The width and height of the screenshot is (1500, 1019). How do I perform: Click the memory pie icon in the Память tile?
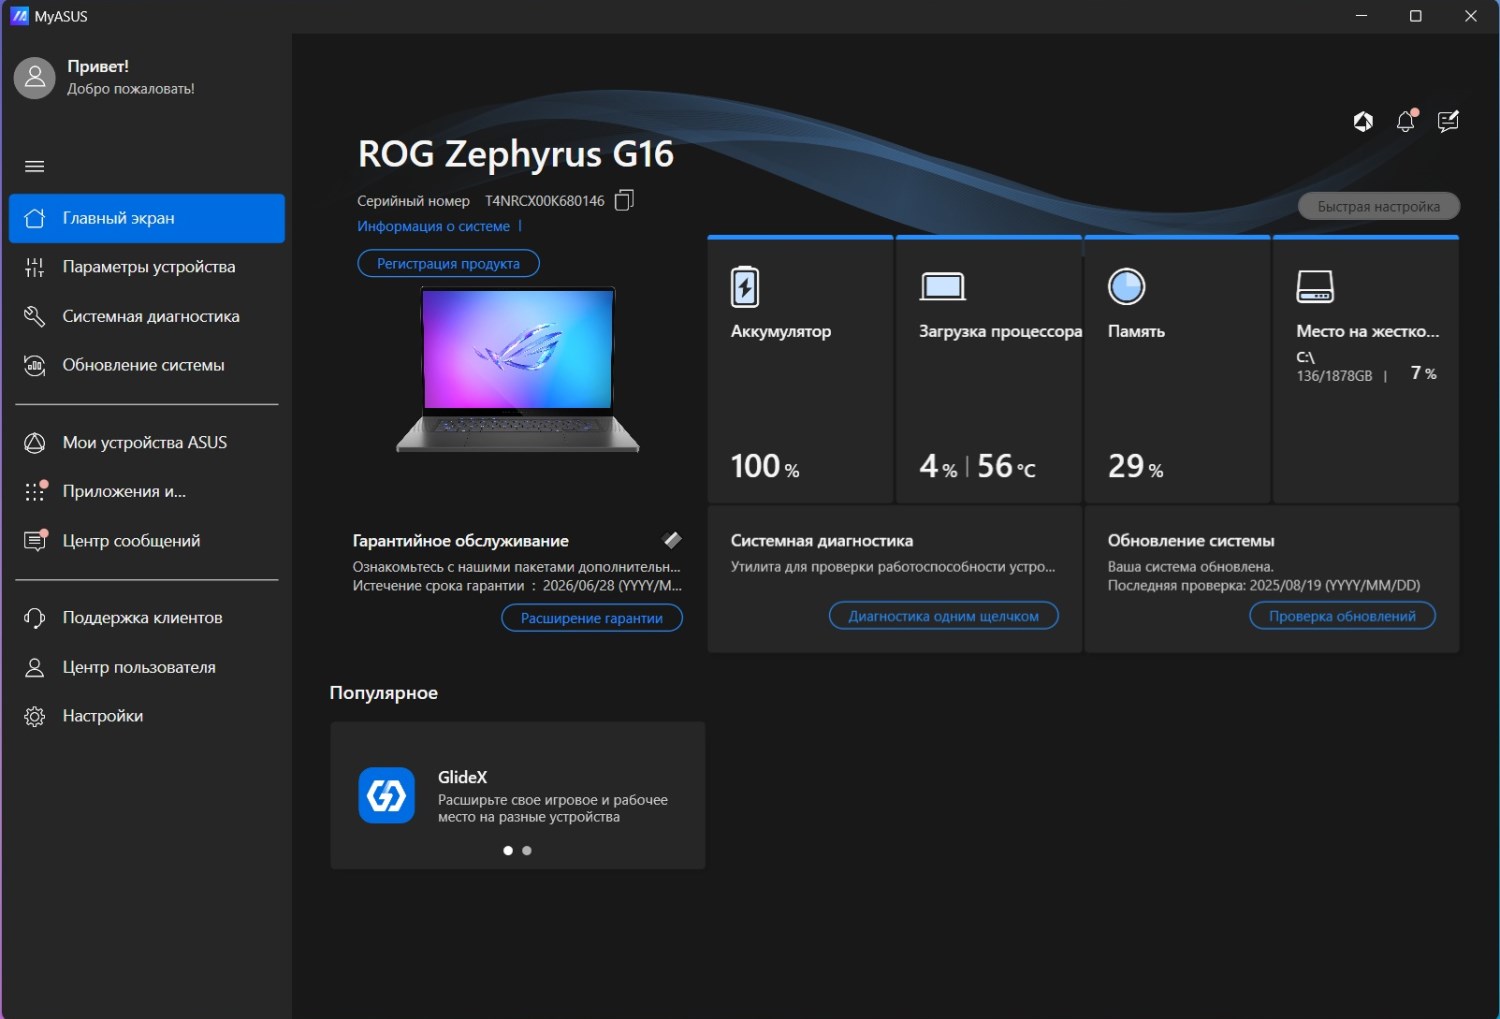point(1126,287)
